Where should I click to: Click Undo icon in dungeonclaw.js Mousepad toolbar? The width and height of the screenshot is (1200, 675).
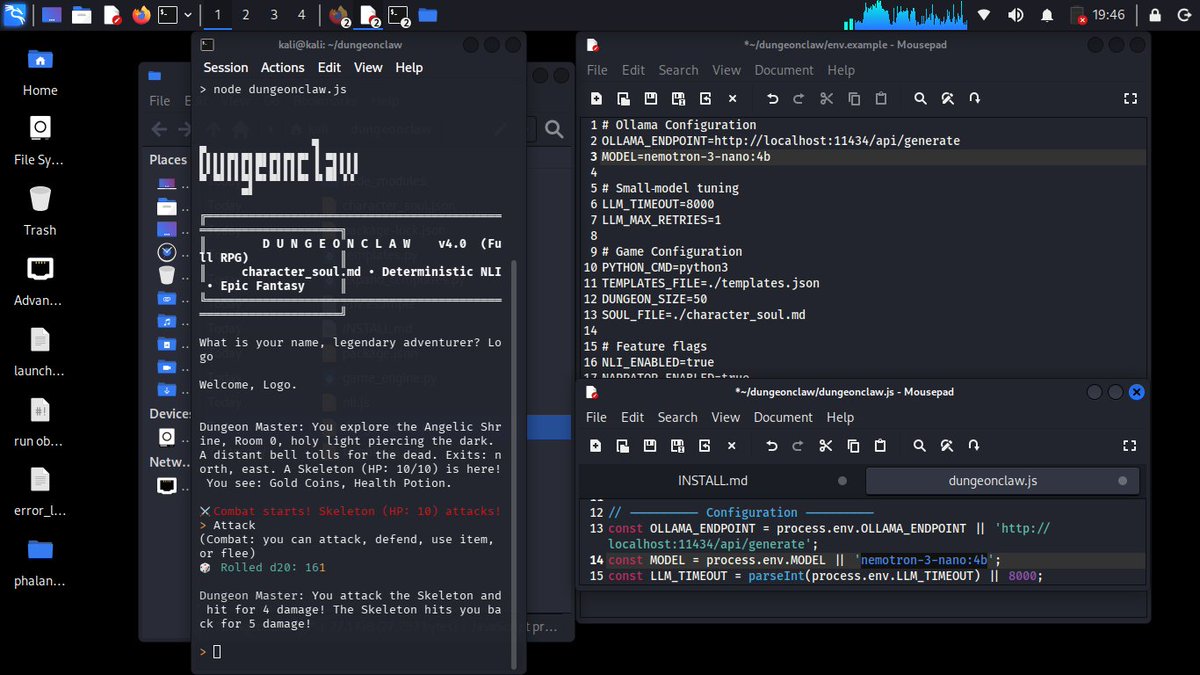point(772,445)
